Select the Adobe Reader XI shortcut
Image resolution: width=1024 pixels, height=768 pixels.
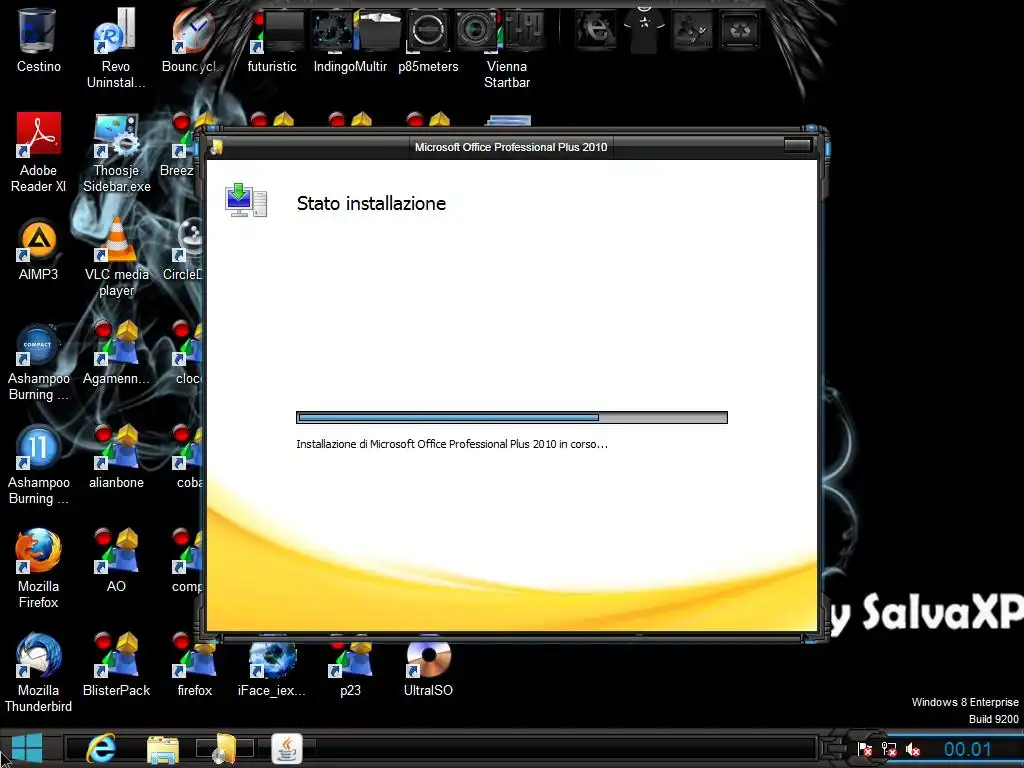point(38,152)
